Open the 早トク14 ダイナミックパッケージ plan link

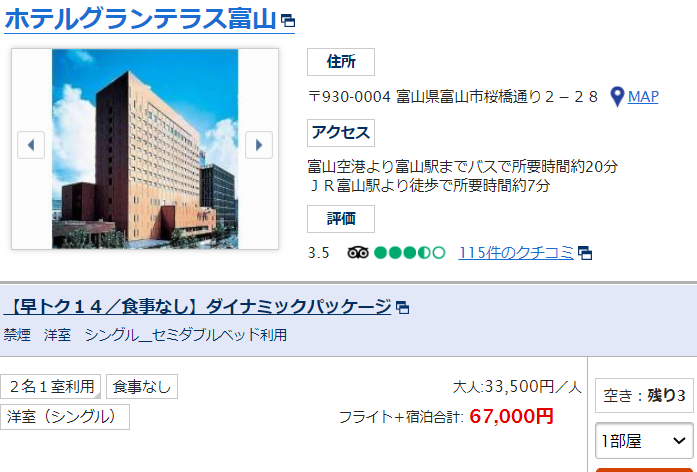197,307
